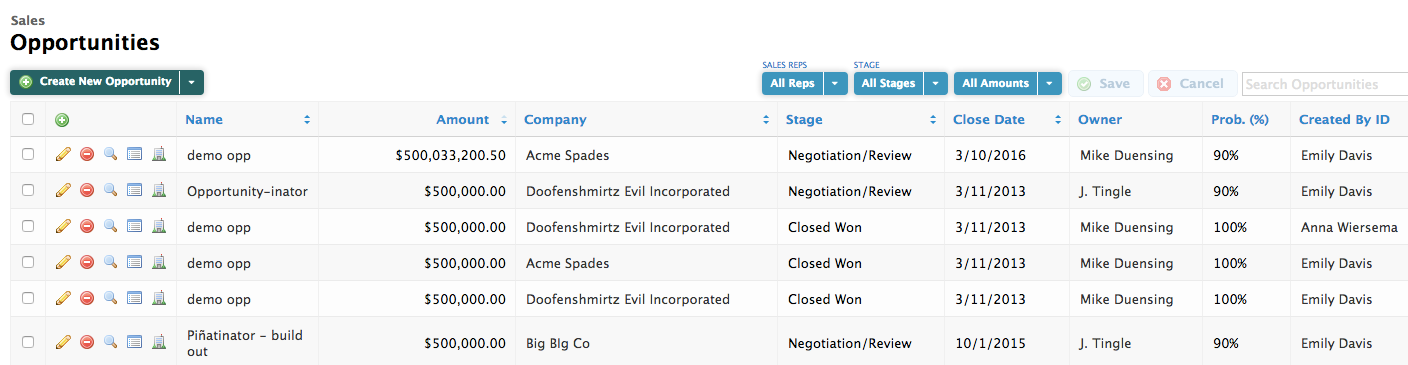Click the Cancel button
Screen dimensions: 1408x365
point(1190,84)
